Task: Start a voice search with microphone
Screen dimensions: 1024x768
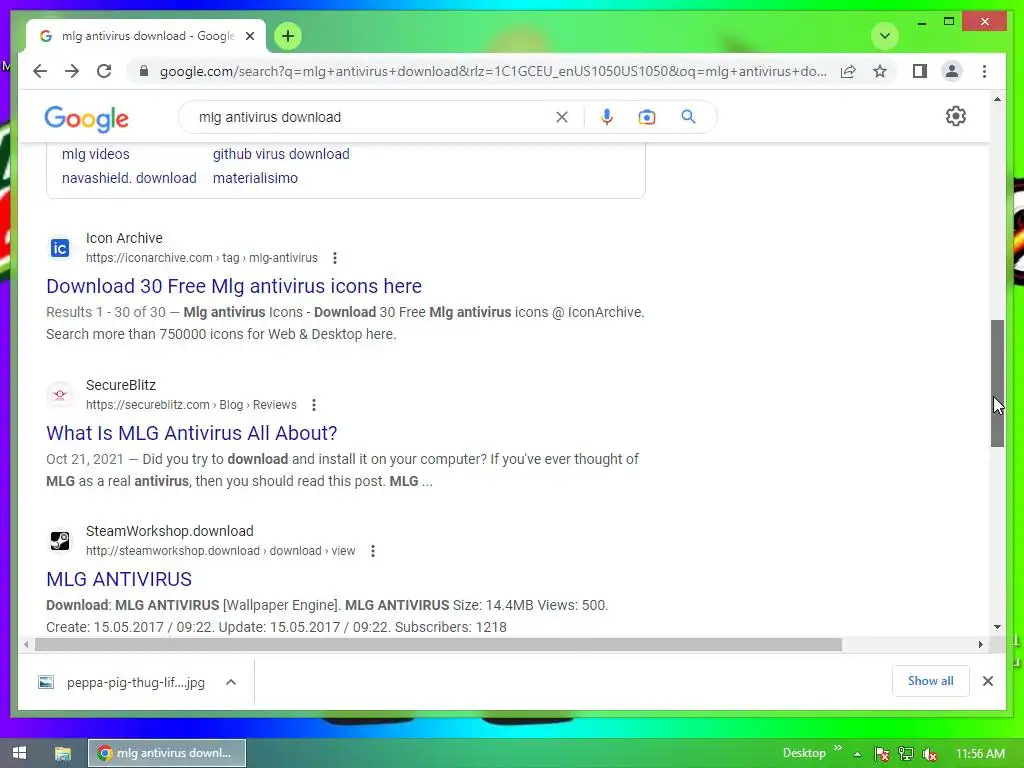Action: 607,117
